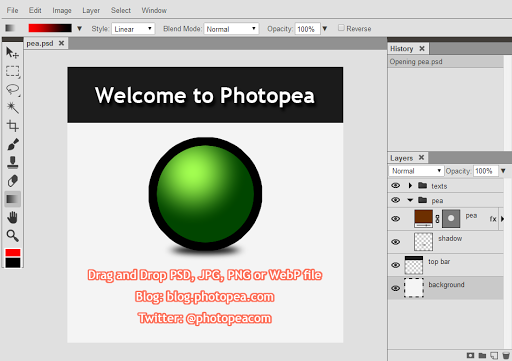Viewport: 512px width, 361px height.
Task: Create new layer from Layers panel footer
Action: tap(494, 355)
